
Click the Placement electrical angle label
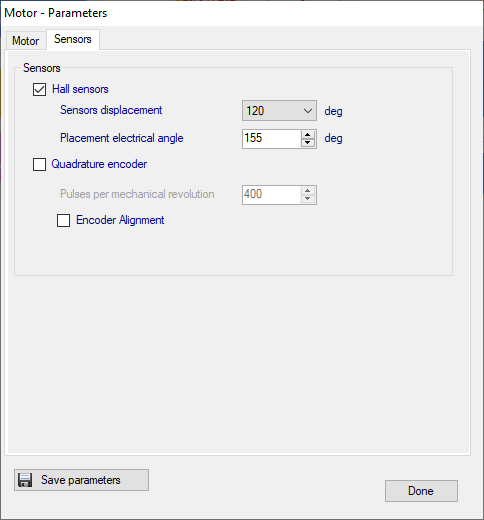pyautogui.click(x=122, y=138)
